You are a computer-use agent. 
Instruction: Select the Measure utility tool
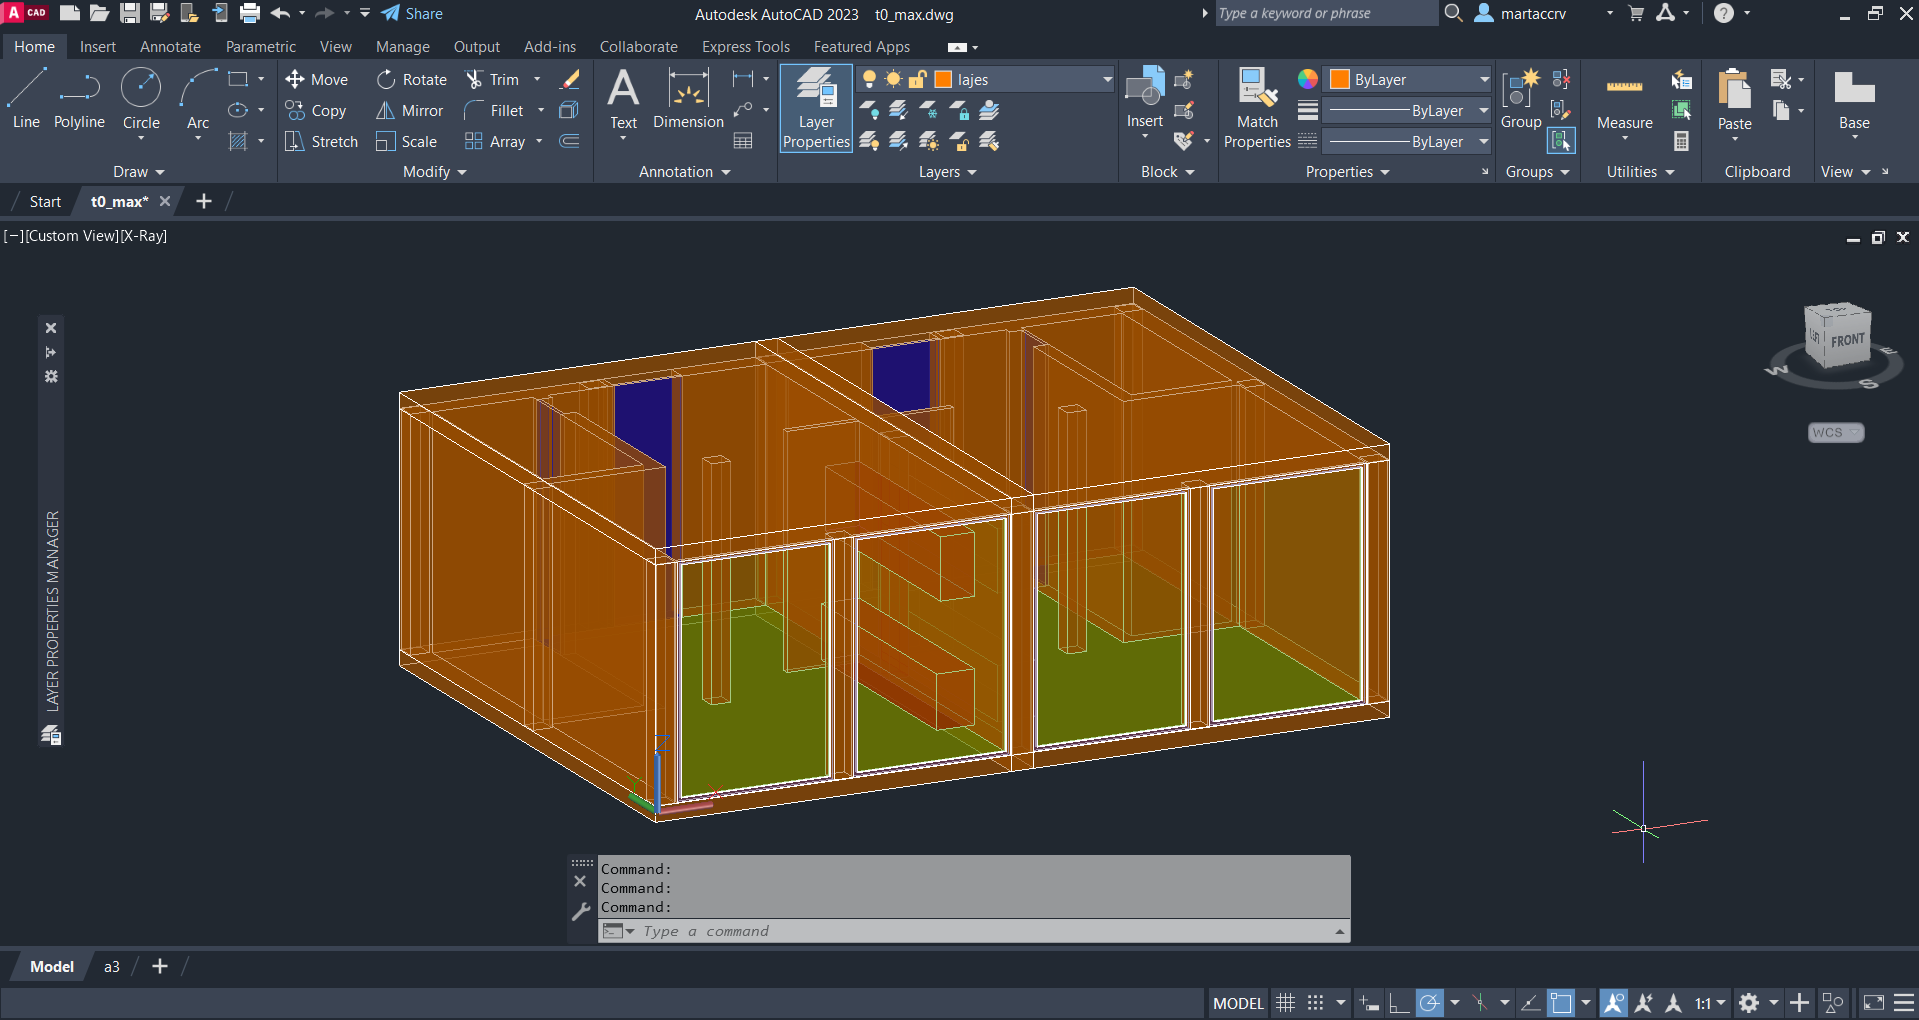(x=1624, y=100)
